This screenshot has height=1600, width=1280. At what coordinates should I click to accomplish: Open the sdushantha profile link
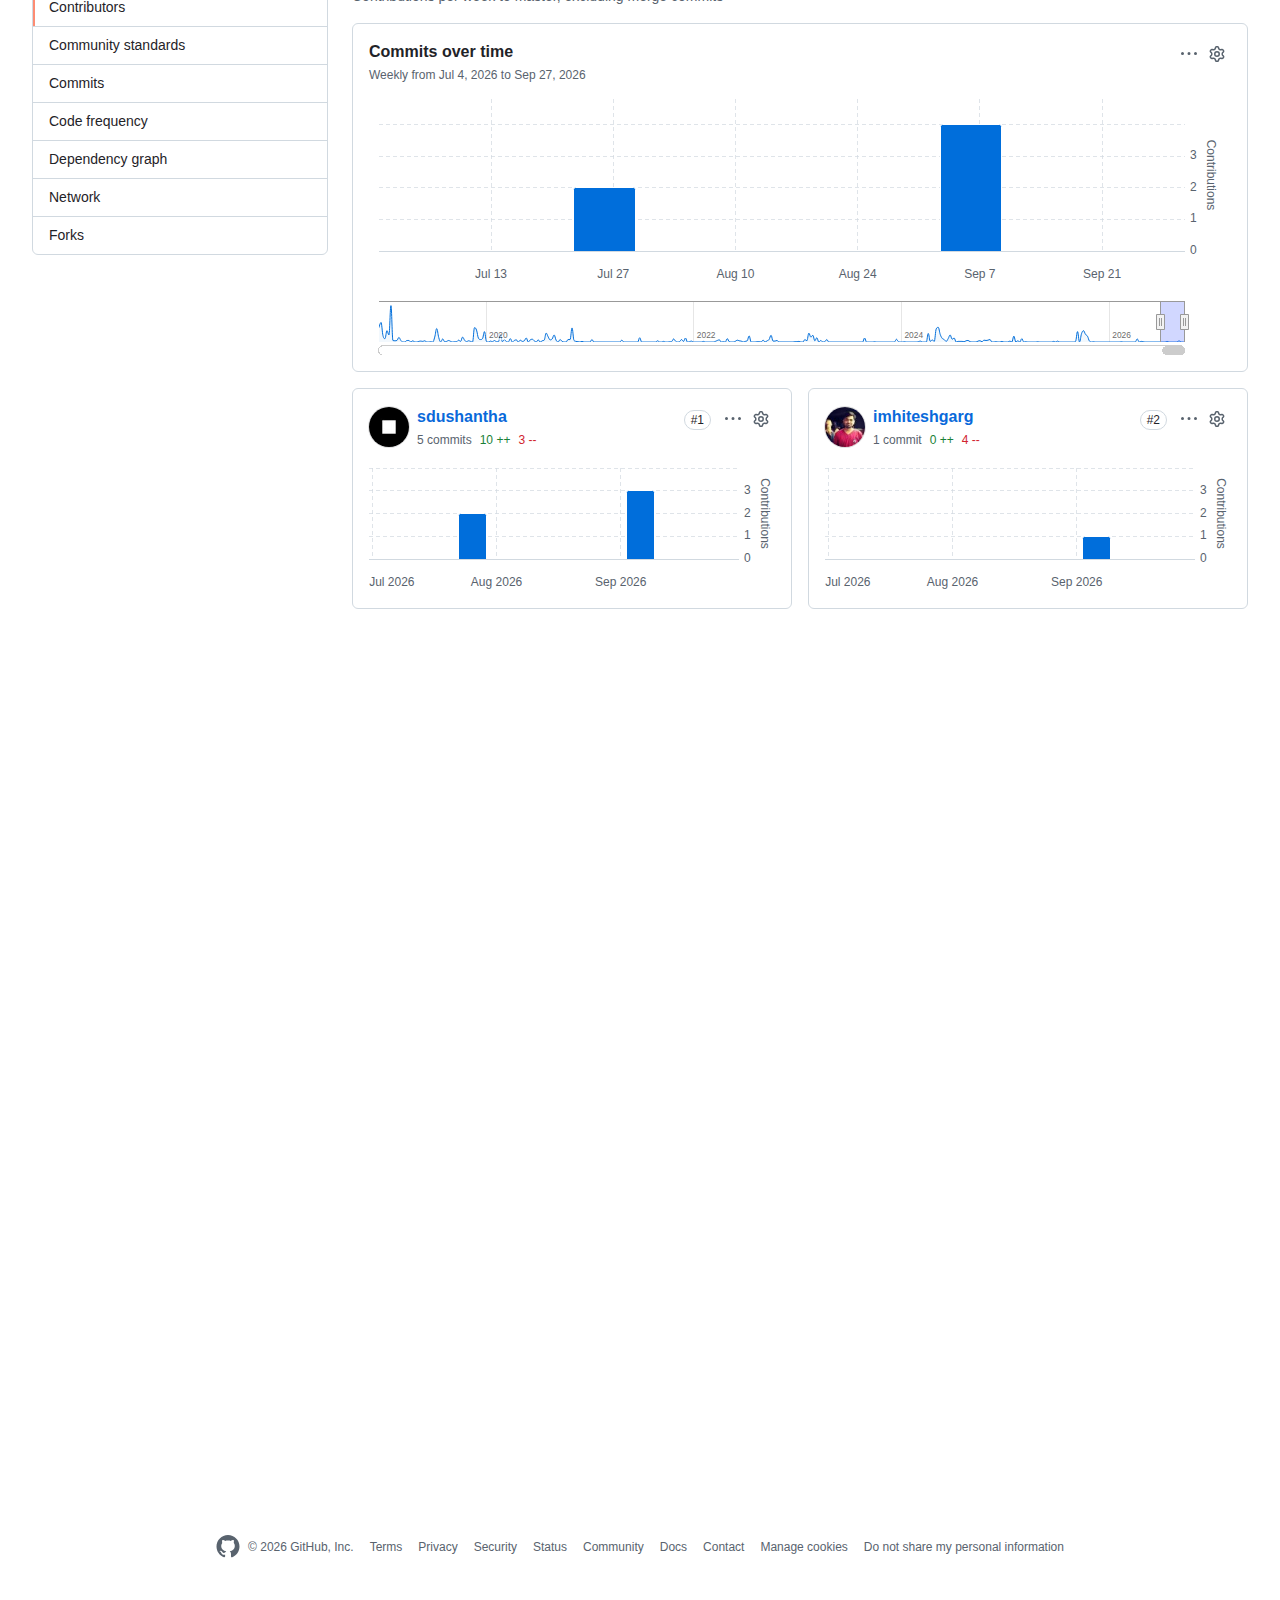pos(462,417)
